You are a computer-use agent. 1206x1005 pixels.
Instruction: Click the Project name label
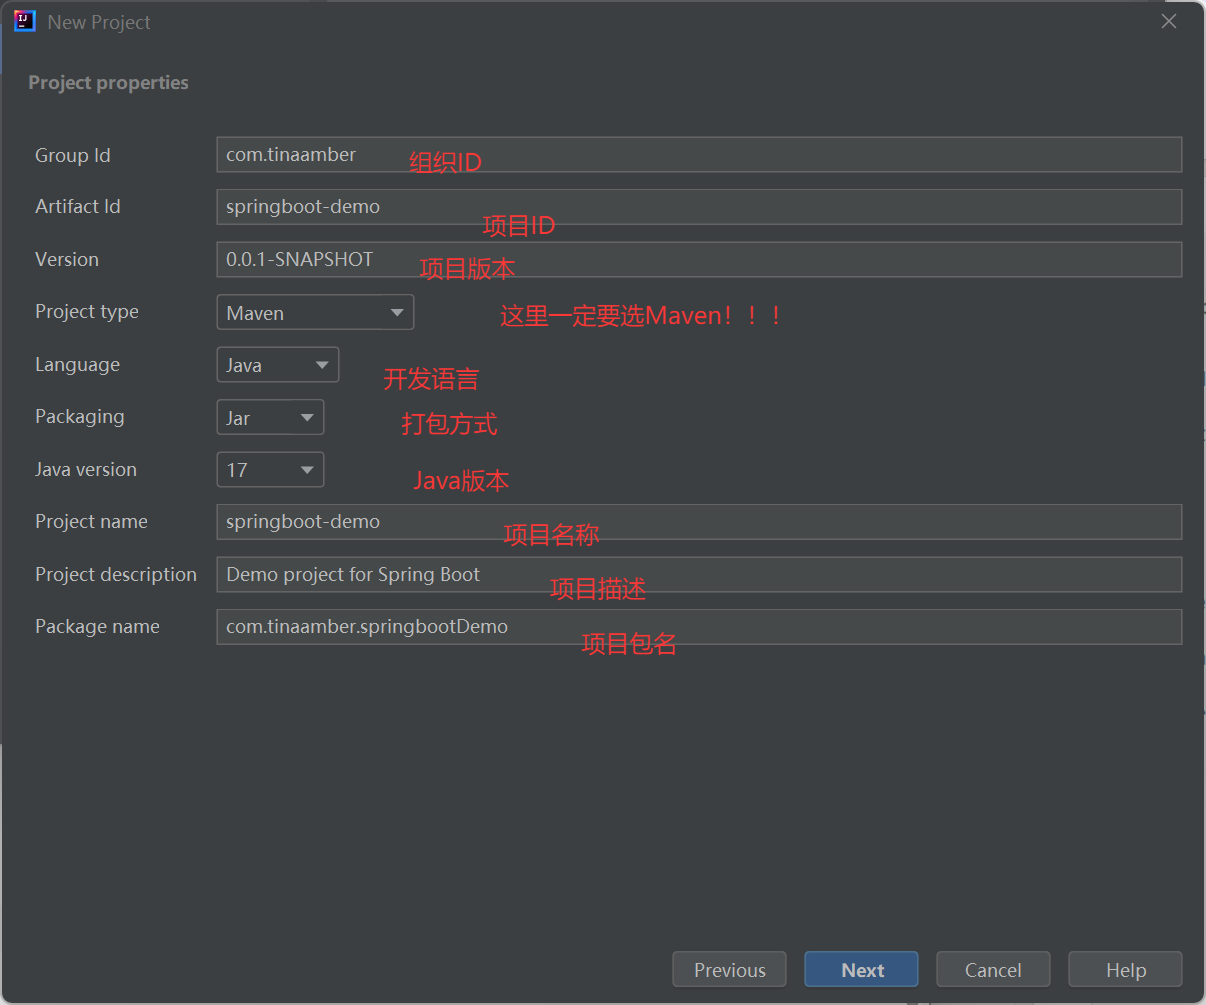coord(91,522)
